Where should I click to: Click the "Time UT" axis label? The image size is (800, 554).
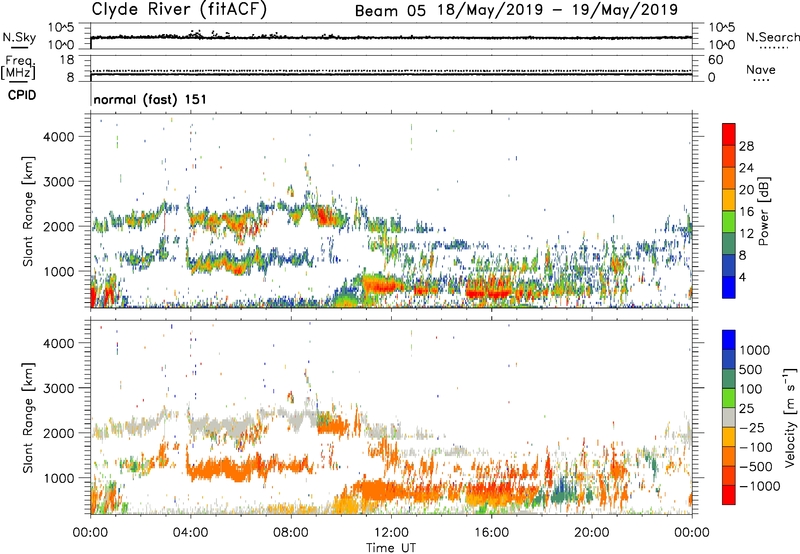(x=391, y=548)
